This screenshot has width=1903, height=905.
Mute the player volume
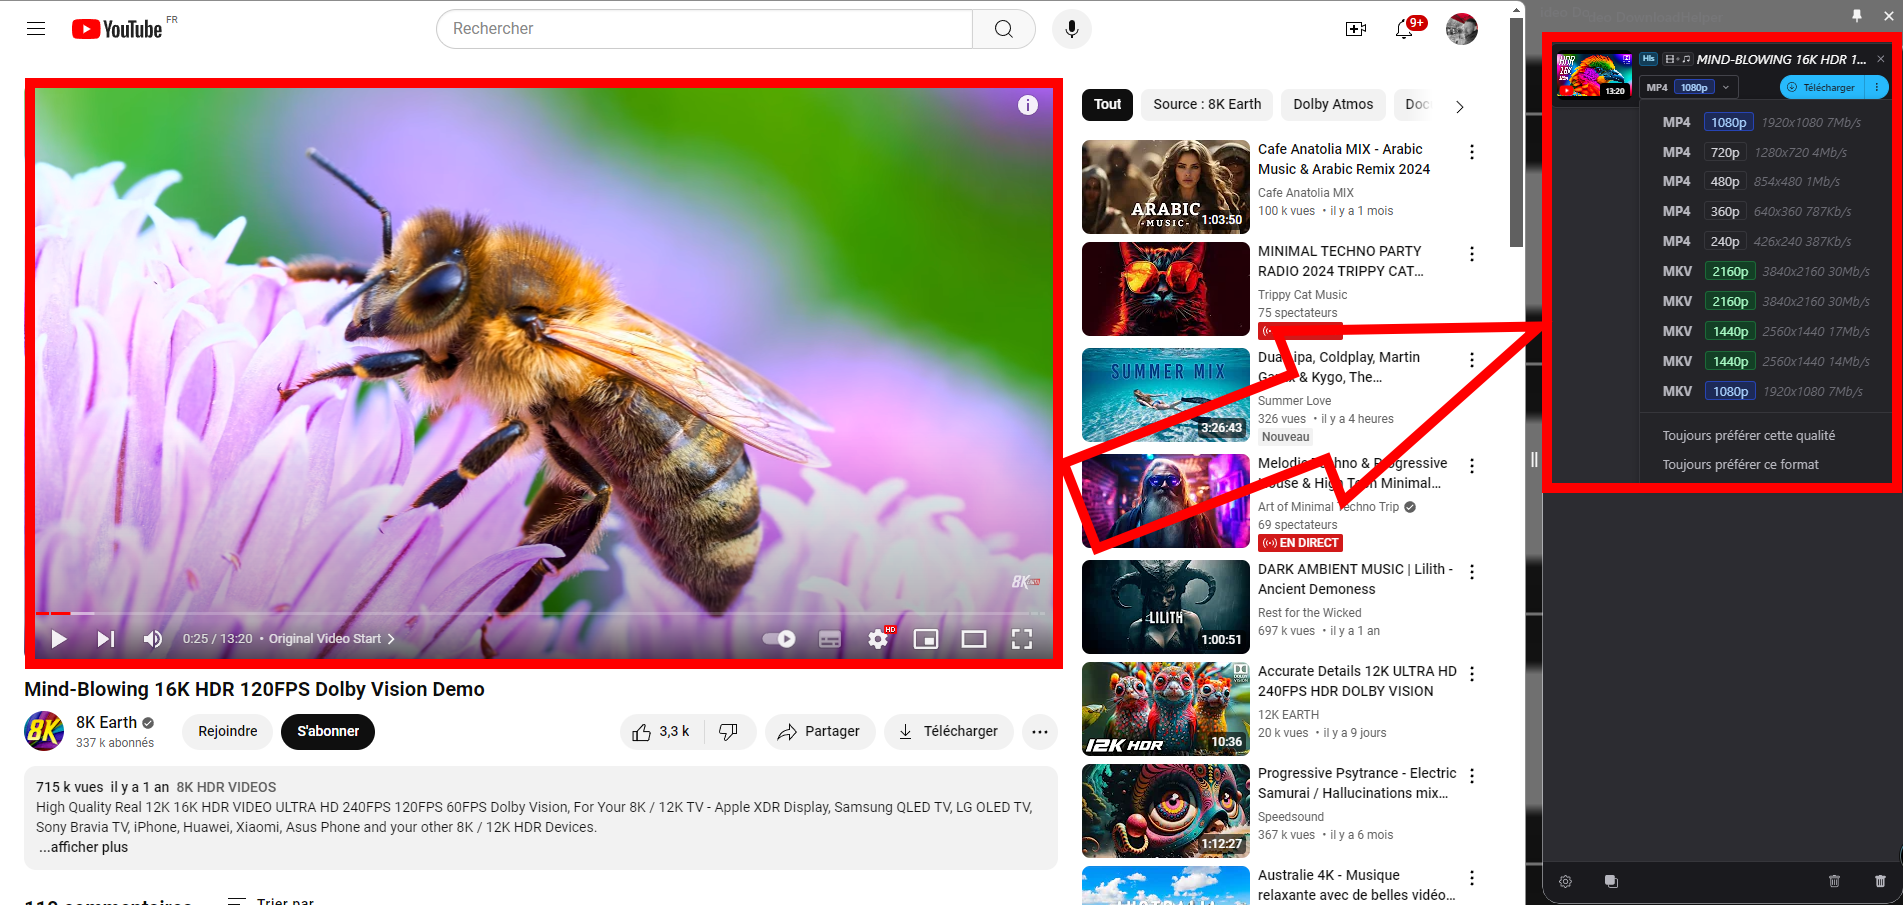(x=153, y=639)
